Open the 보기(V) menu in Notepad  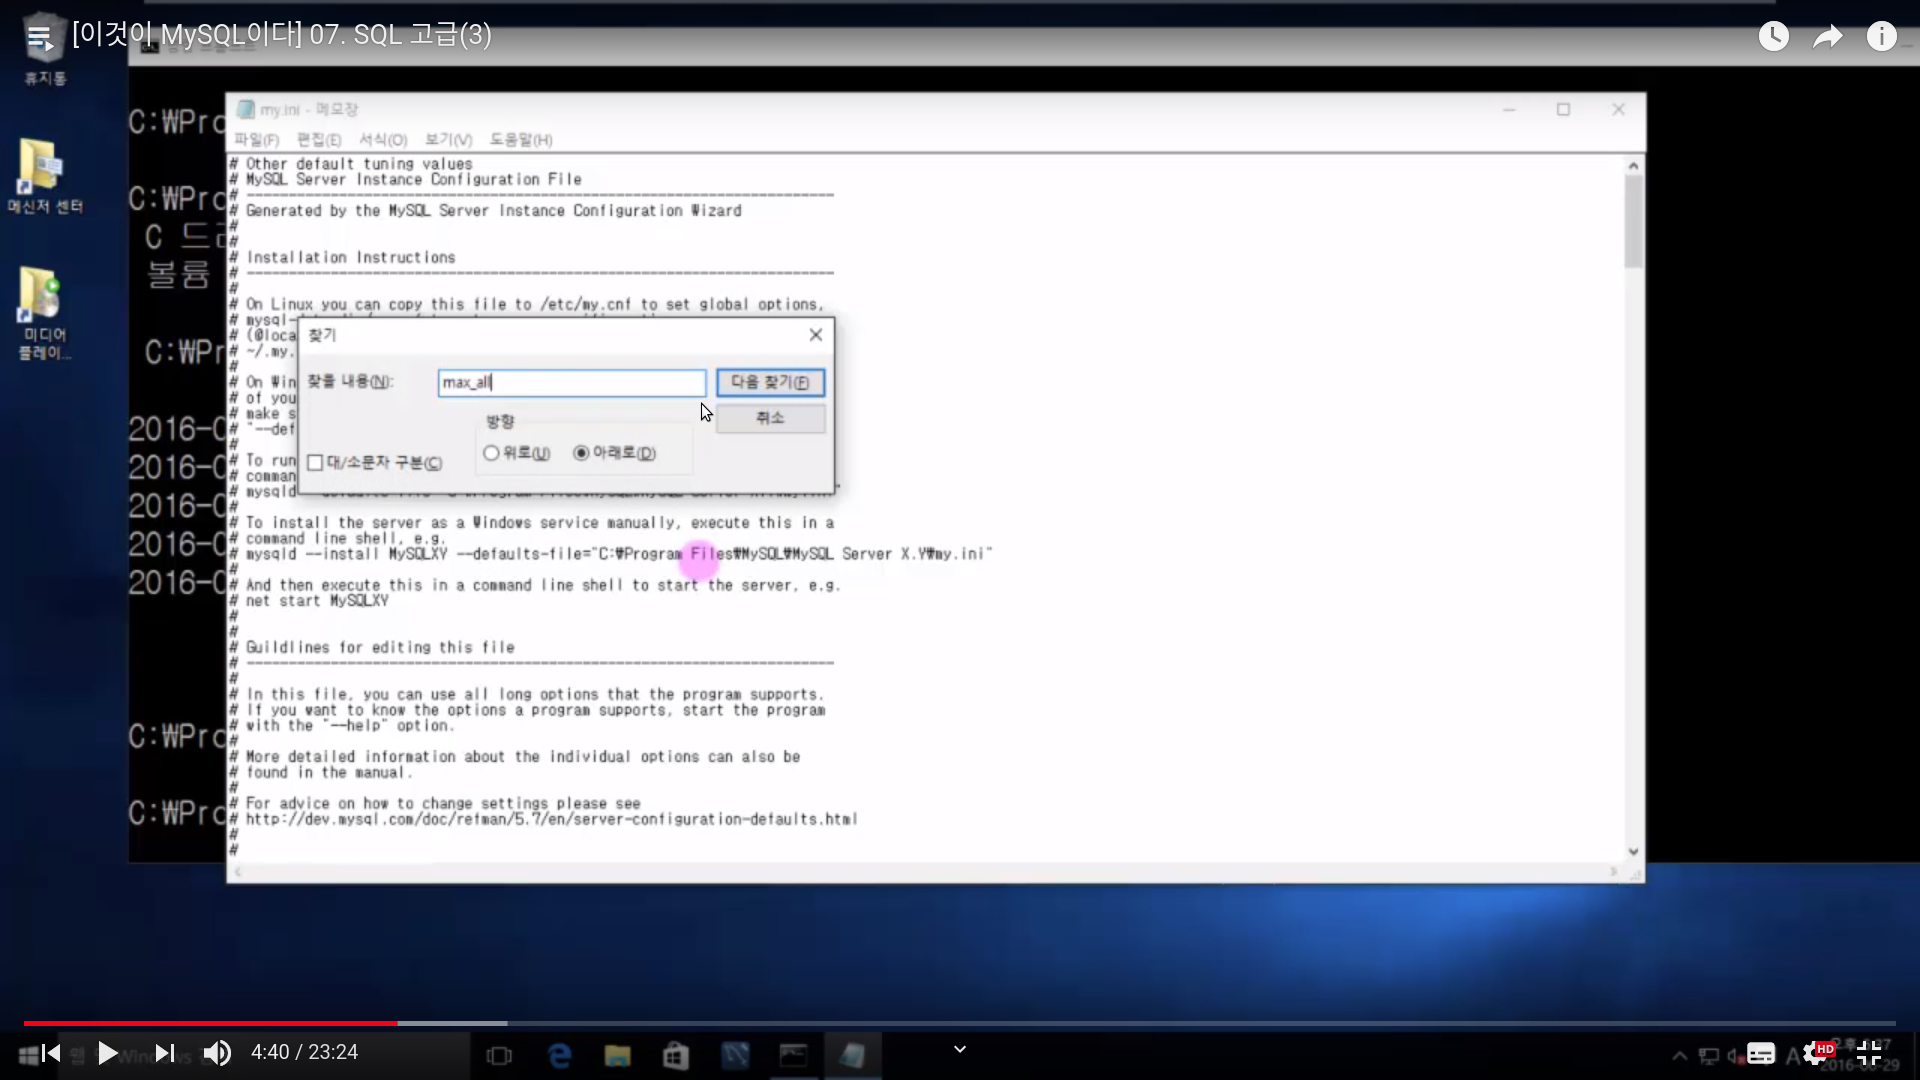tap(448, 140)
